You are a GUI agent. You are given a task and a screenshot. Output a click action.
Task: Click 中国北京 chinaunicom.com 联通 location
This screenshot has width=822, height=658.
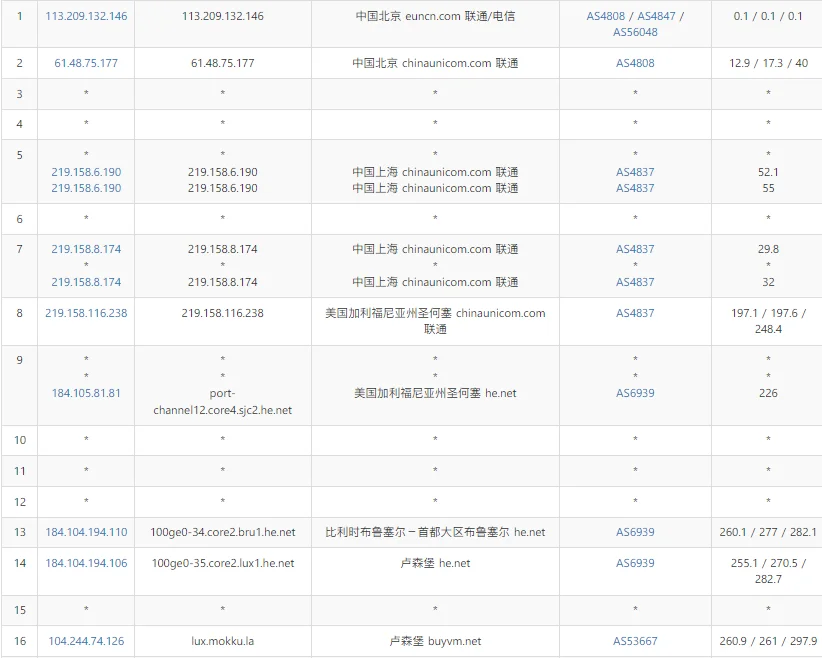point(435,63)
